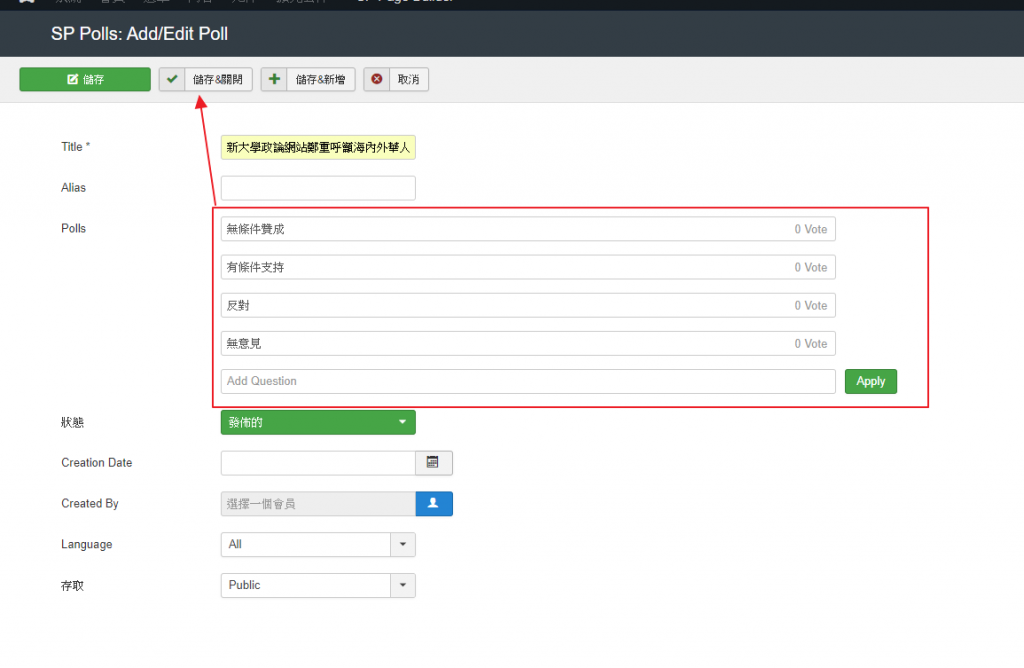The image size is (1024, 668).
Task: Click the empty Alias field
Action: pyautogui.click(x=317, y=188)
